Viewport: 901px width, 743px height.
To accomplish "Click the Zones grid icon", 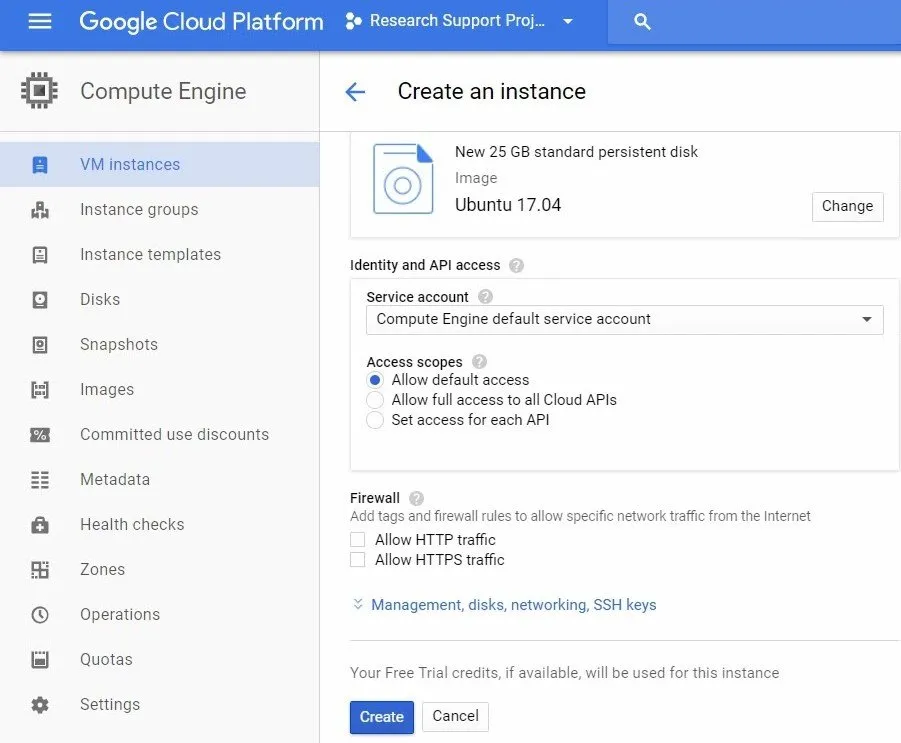I will pos(40,569).
